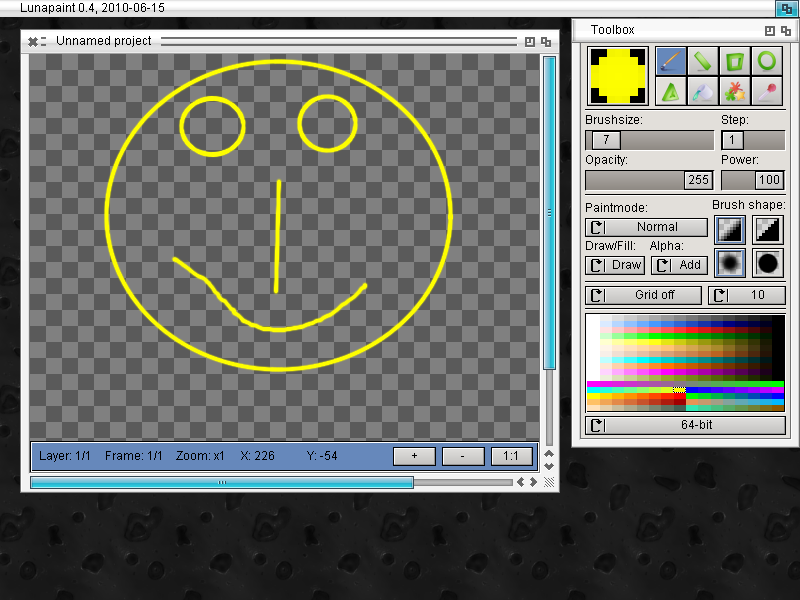Select the green polygon tool
This screenshot has width=800, height=600.
(x=671, y=92)
